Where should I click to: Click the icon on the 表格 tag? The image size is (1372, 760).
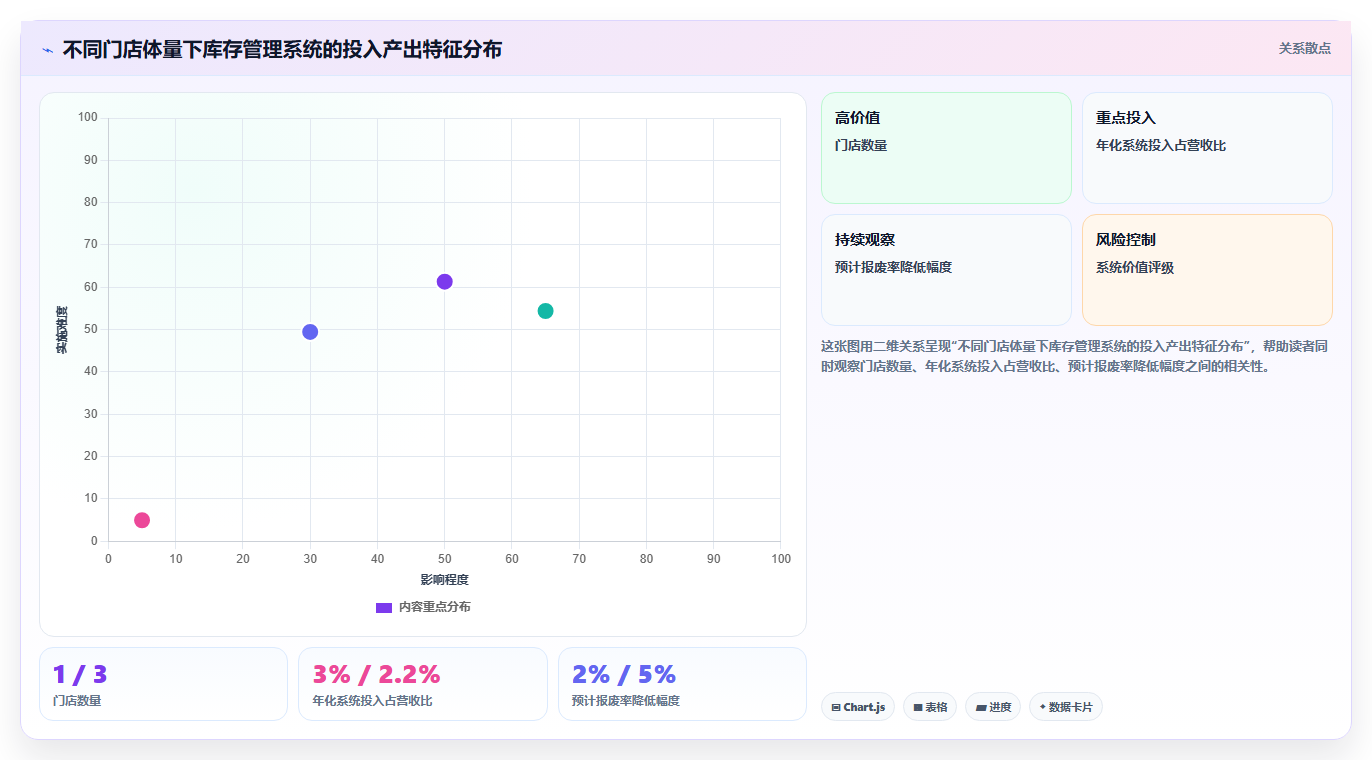pyautogui.click(x=918, y=707)
